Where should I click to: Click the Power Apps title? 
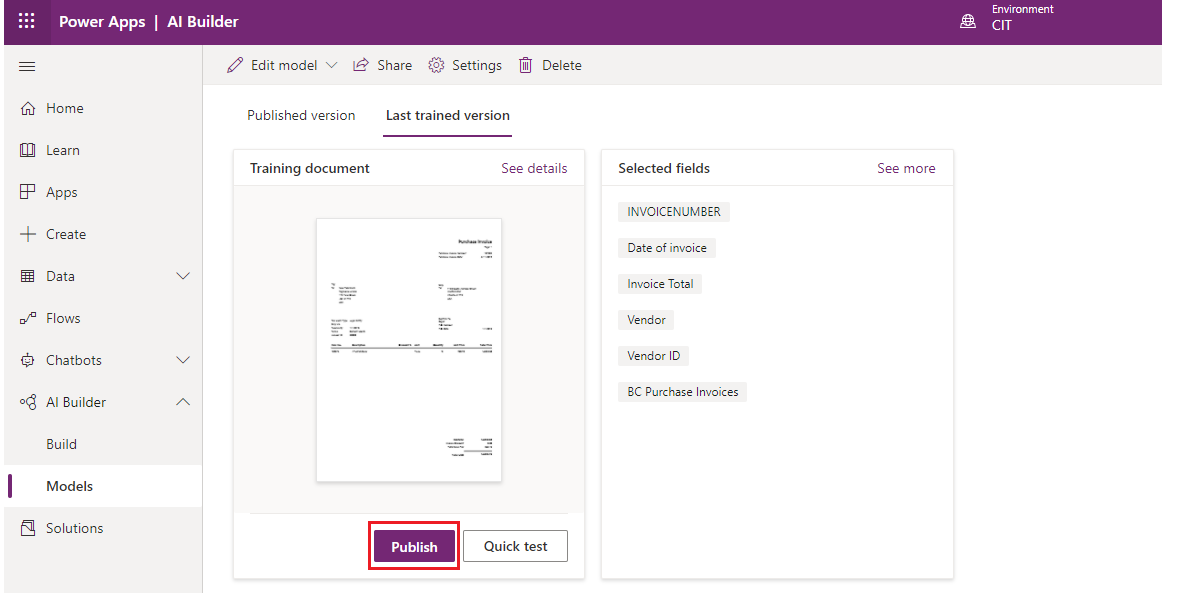click(102, 22)
